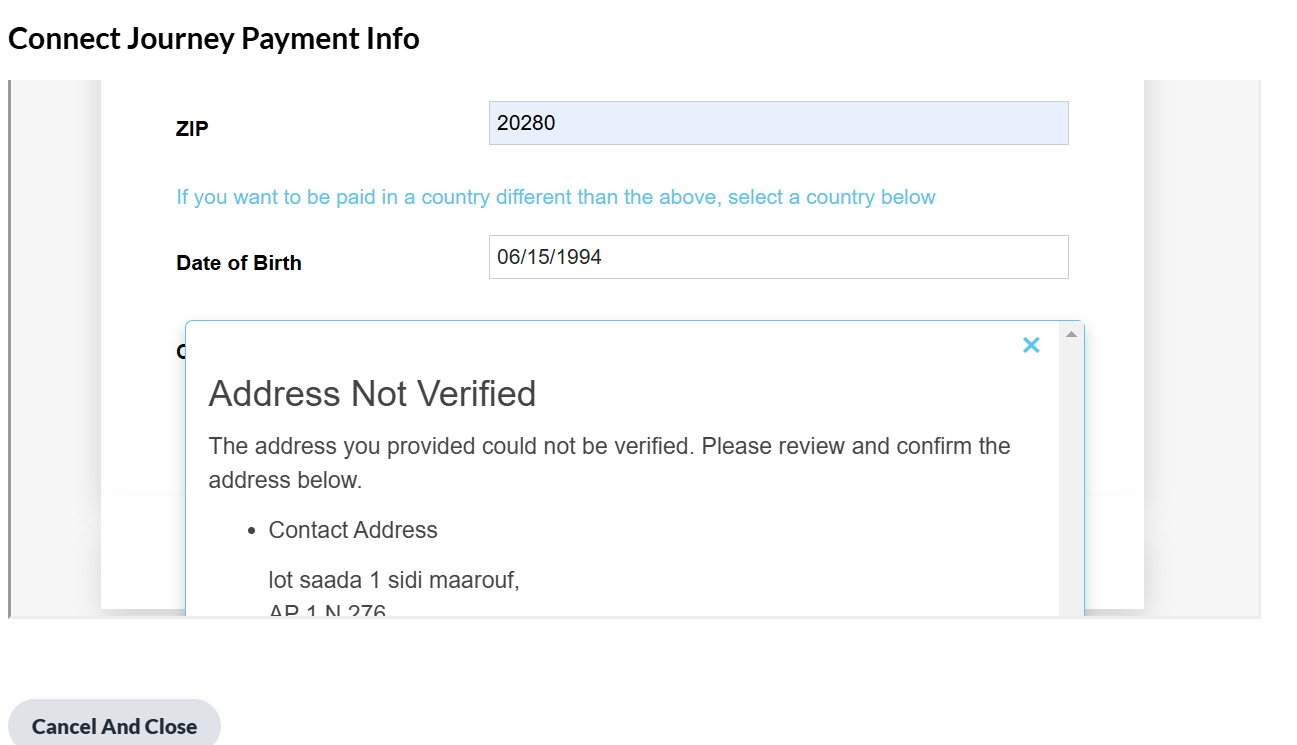
Task: Click the partially visible "AP 1 N 276" line
Action: point(327,610)
